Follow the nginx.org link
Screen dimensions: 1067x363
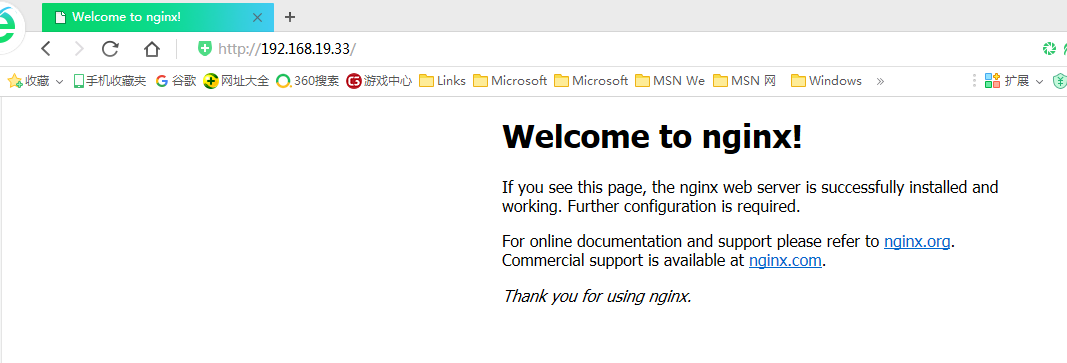pyautogui.click(x=917, y=241)
